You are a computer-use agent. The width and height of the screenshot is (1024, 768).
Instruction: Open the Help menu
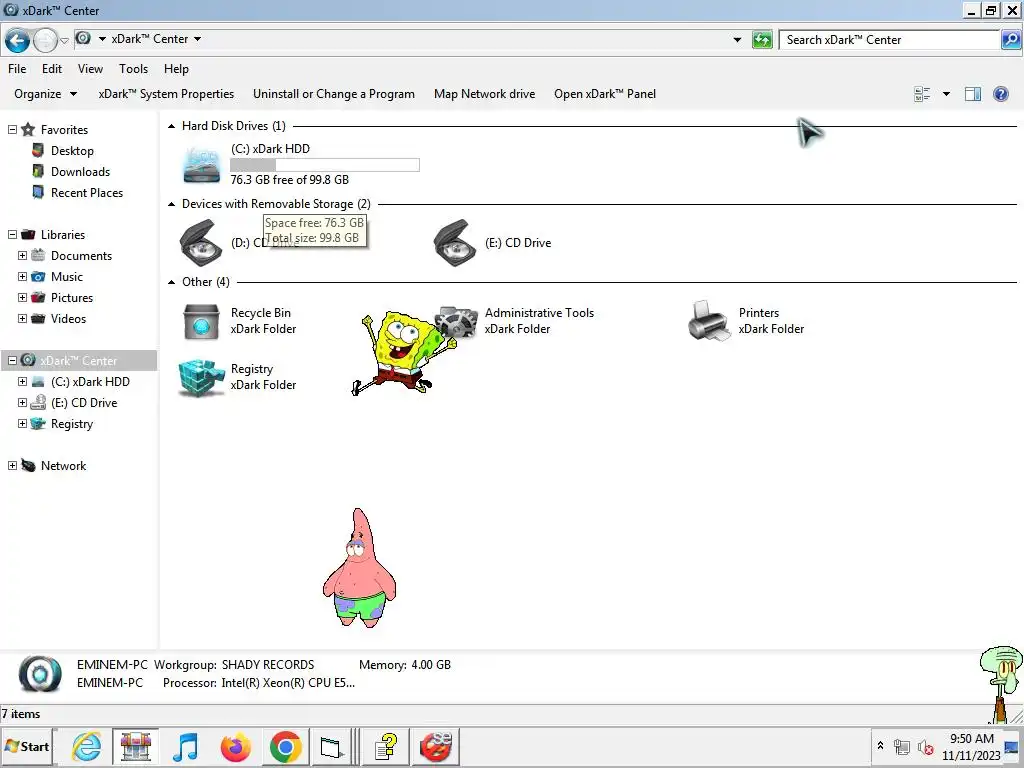point(176,69)
